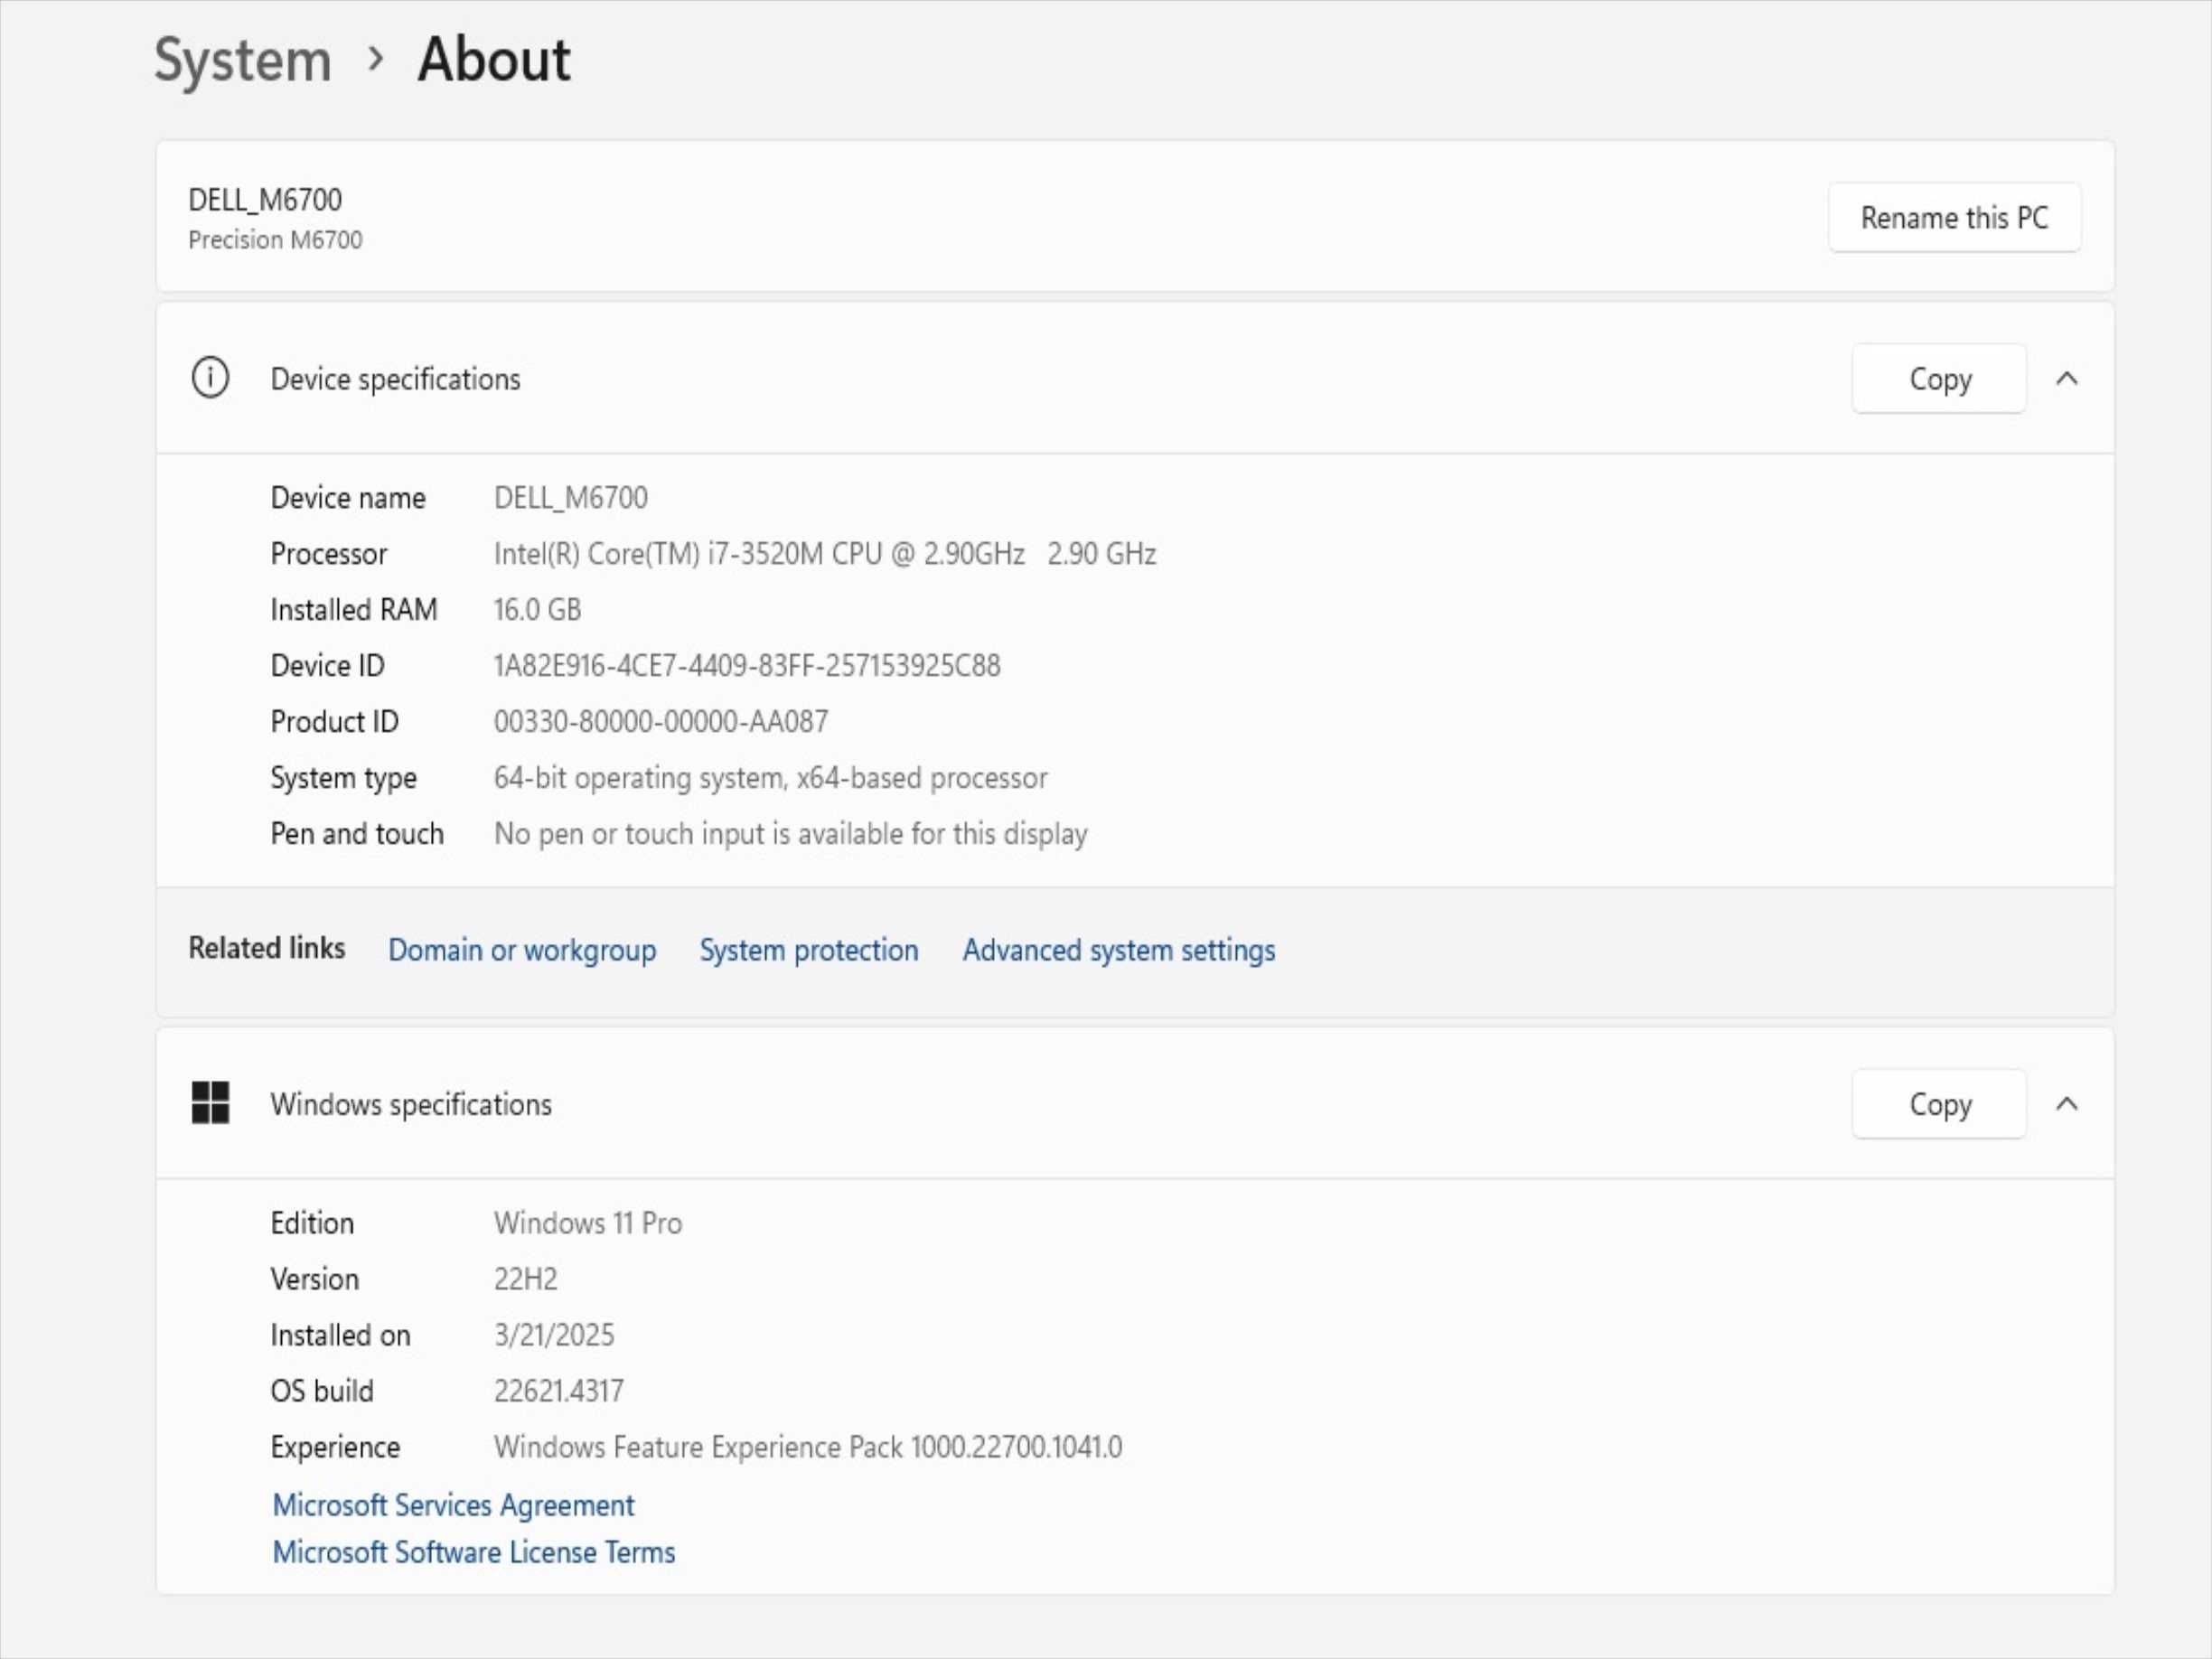Screen dimensions: 2212x1659
Task: Click the Edition label
Action: pos(312,1222)
